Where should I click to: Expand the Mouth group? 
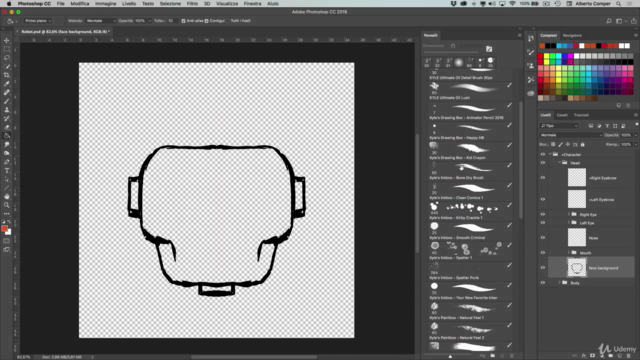click(569, 253)
